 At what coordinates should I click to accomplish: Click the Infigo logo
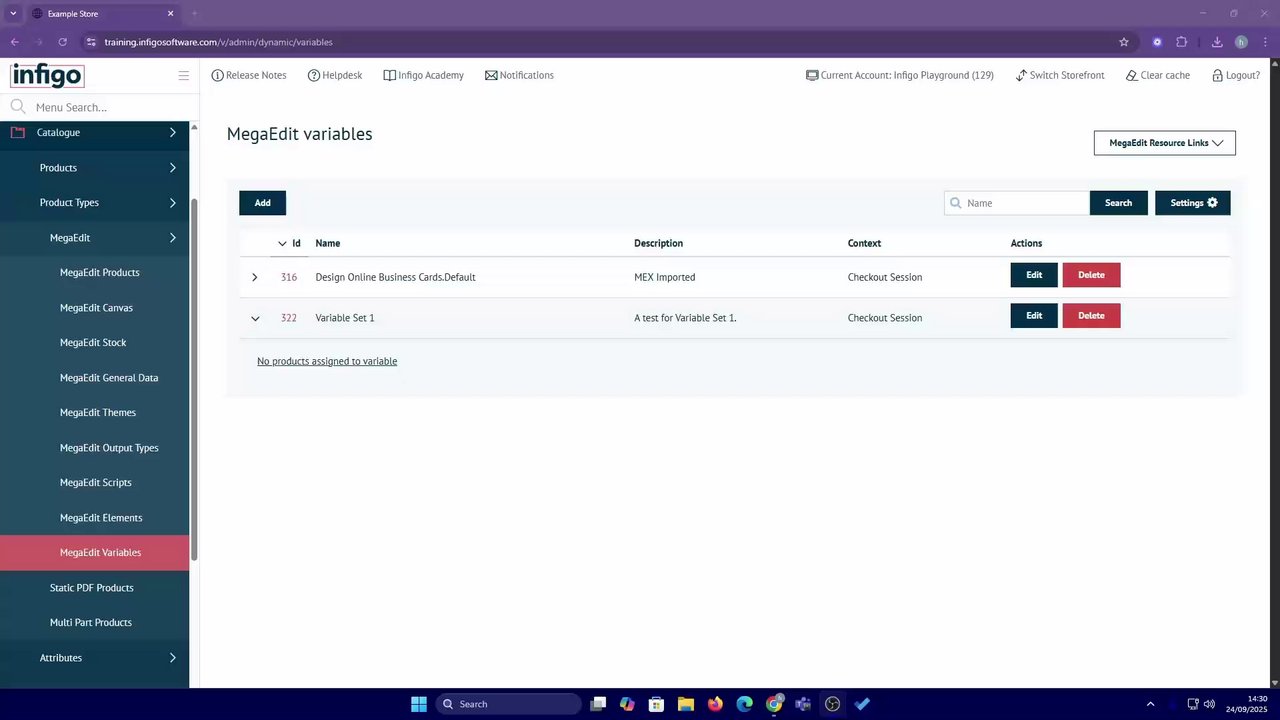pos(47,75)
